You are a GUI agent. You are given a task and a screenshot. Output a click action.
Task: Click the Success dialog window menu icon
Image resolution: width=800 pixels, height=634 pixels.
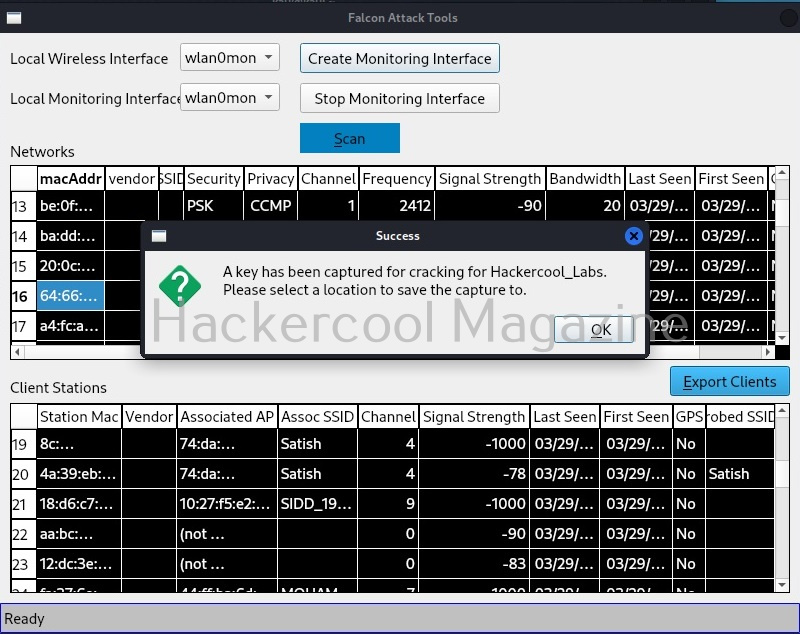[159, 236]
